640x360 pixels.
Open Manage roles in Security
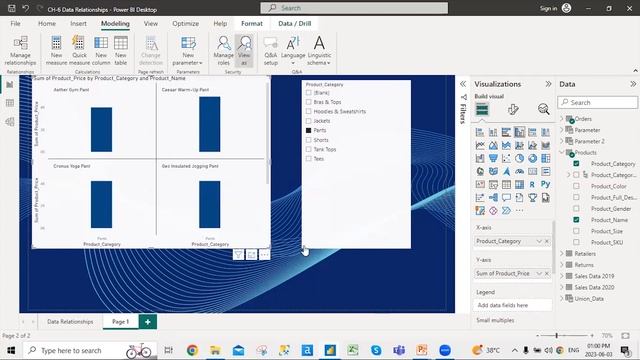click(223, 51)
